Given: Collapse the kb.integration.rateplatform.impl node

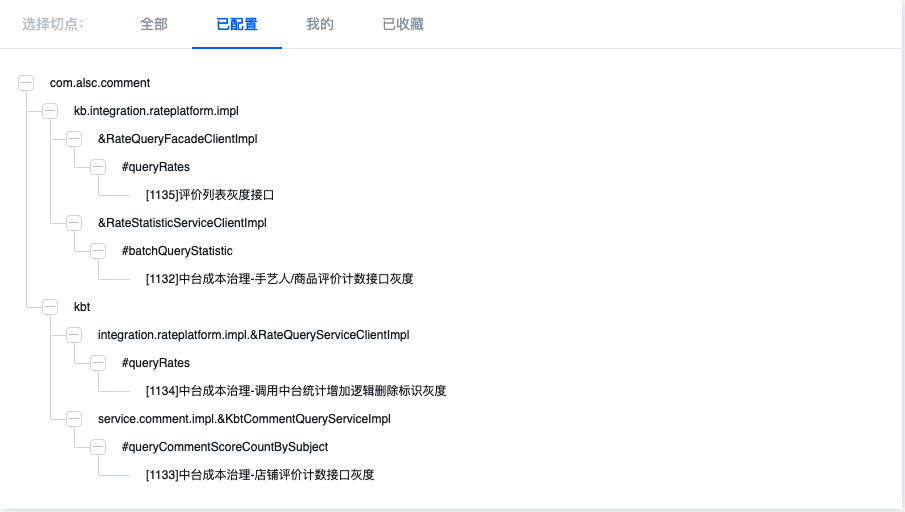Looking at the screenshot, I should 50,111.
